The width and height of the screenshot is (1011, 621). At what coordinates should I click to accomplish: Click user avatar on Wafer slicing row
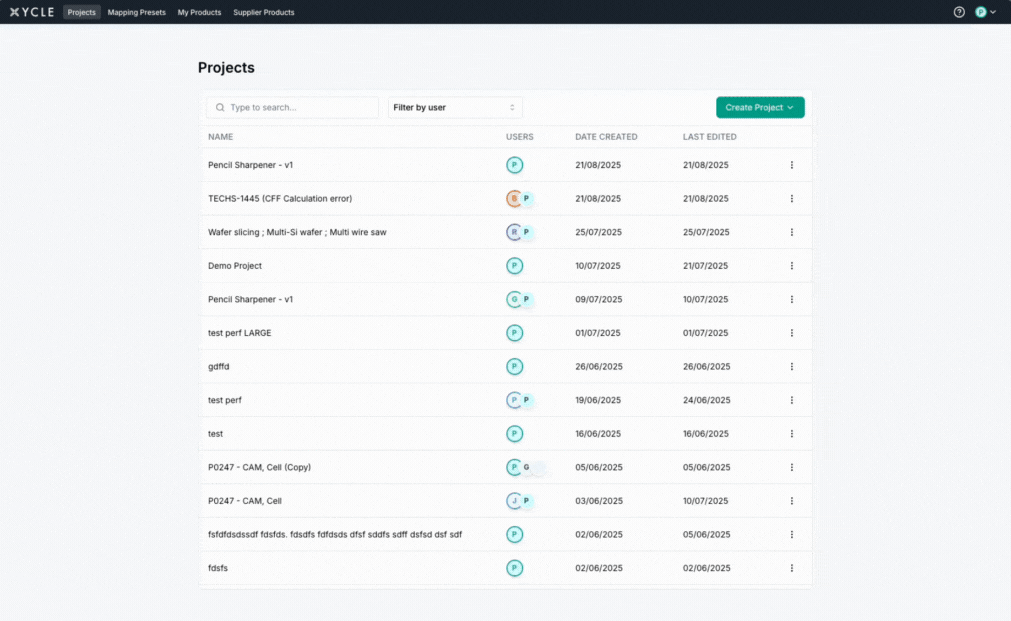514,232
